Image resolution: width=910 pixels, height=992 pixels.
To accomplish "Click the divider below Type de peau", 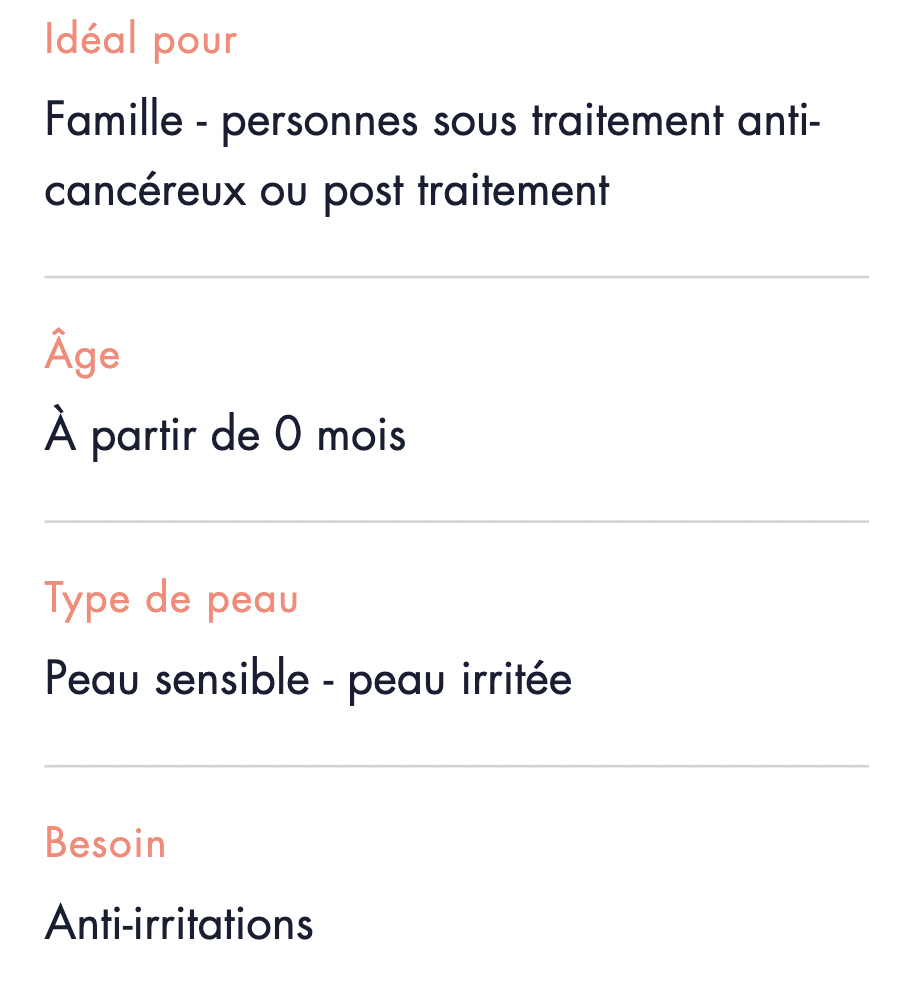I will click(x=456, y=766).
